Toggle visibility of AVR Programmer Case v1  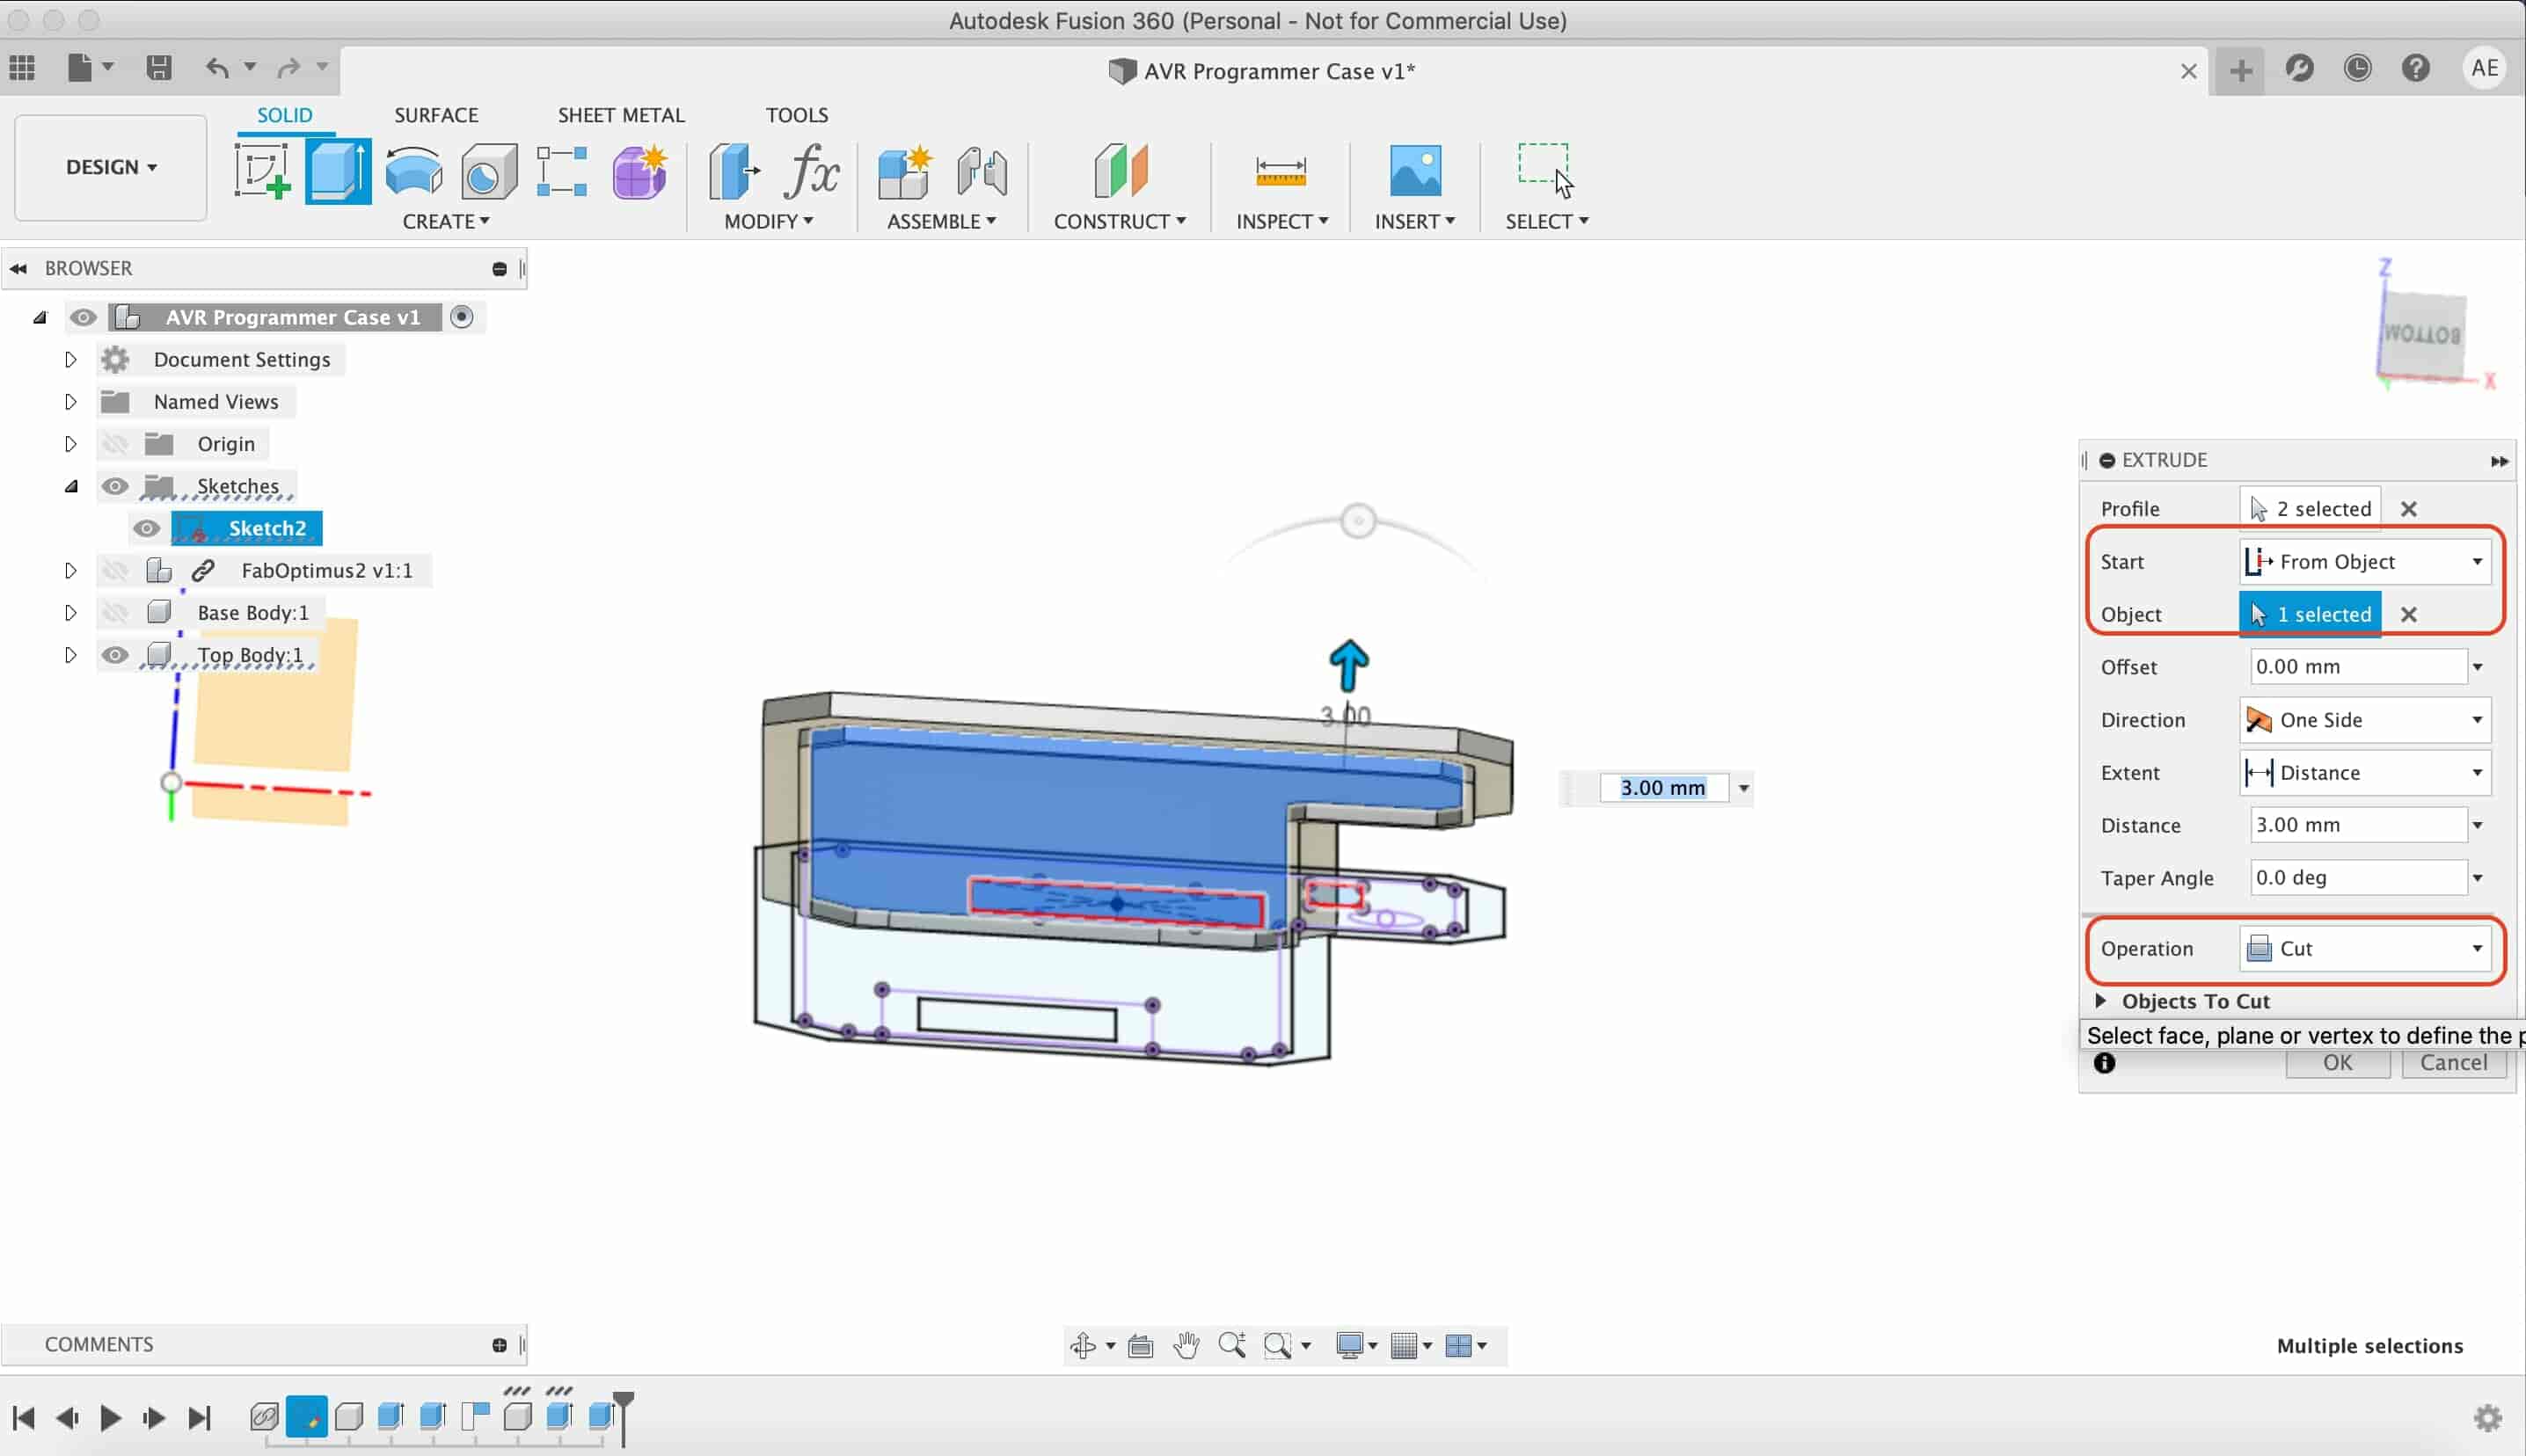83,317
